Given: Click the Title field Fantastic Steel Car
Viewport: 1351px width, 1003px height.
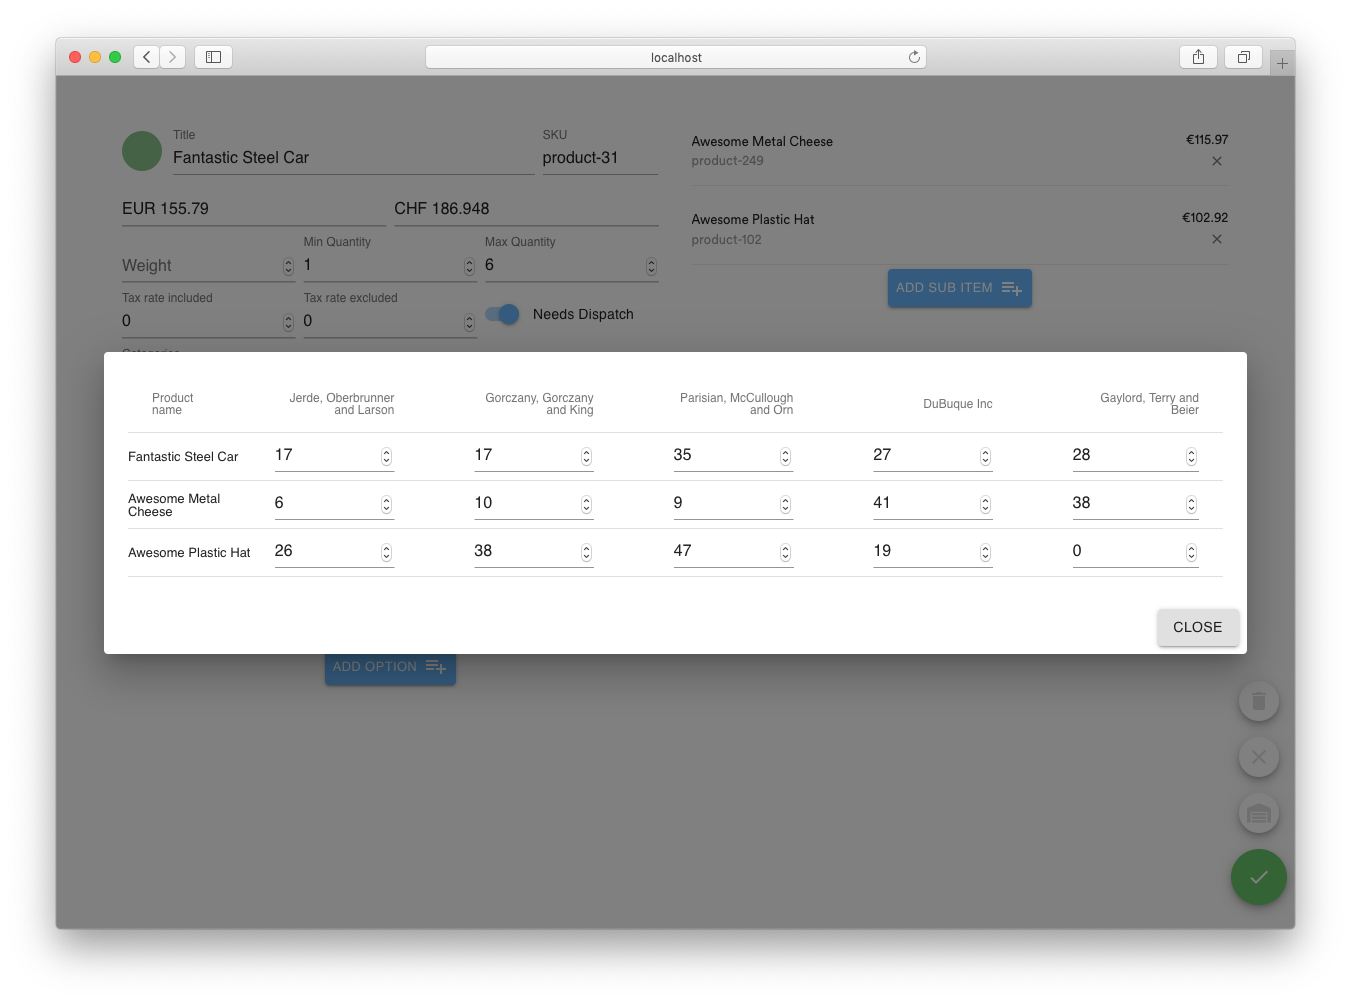Looking at the screenshot, I should pos(353,158).
